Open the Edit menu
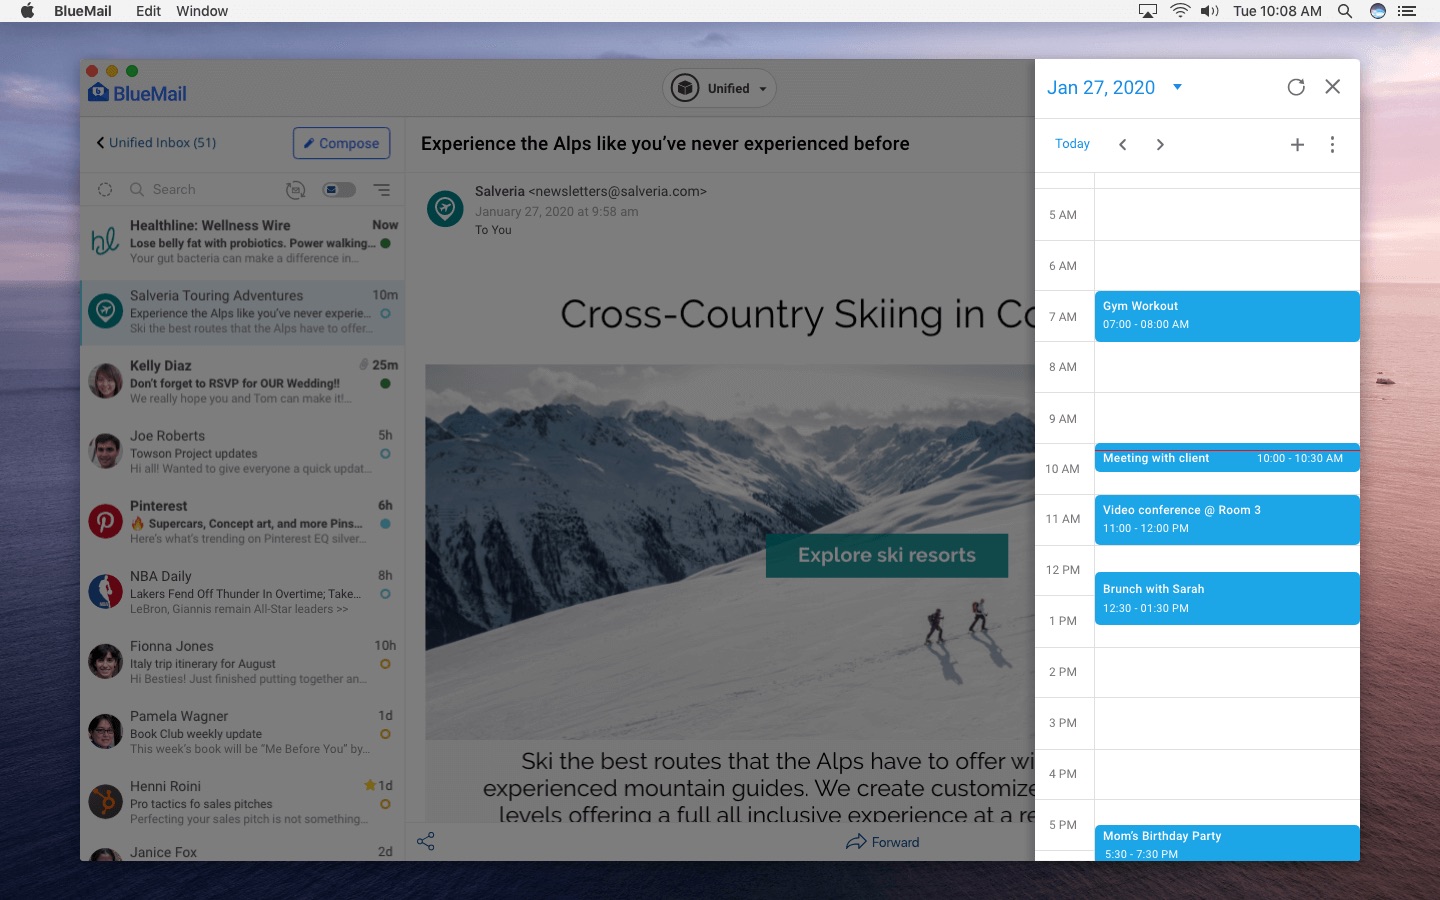The image size is (1440, 900). (149, 11)
